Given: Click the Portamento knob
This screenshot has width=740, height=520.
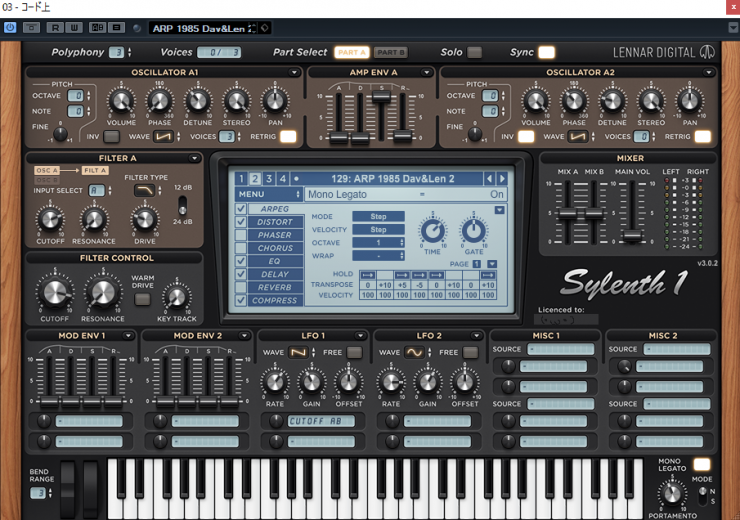Looking at the screenshot, I should pos(672,494).
